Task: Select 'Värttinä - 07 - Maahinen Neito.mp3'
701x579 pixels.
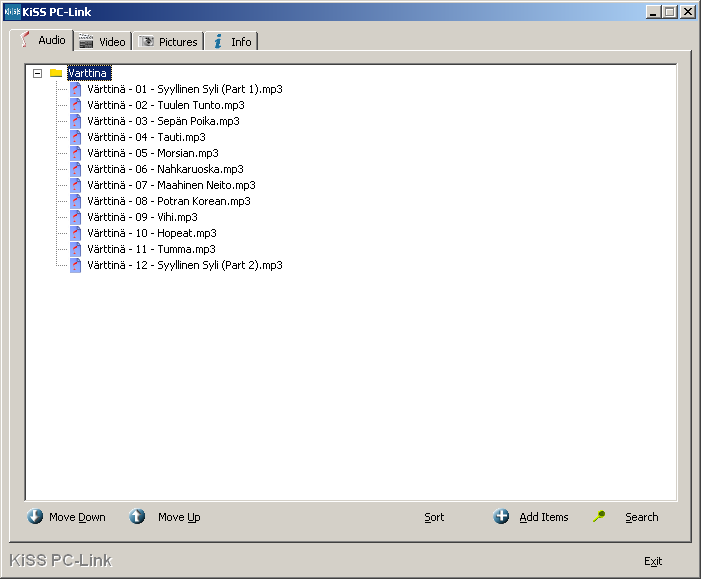Action: click(171, 186)
